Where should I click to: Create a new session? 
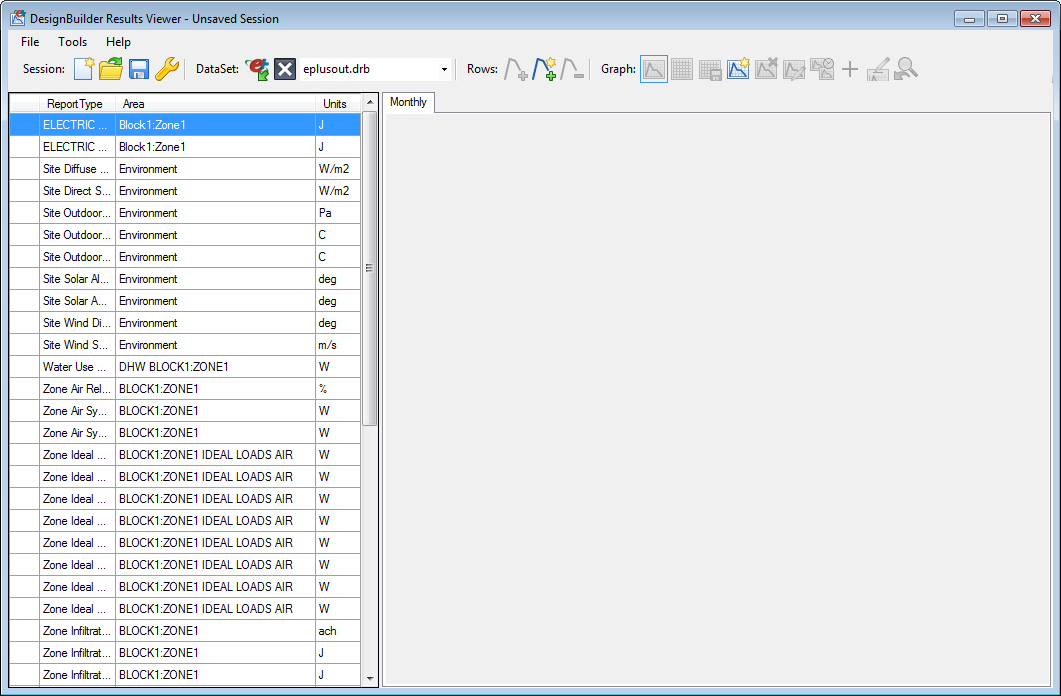pyautogui.click(x=85, y=69)
